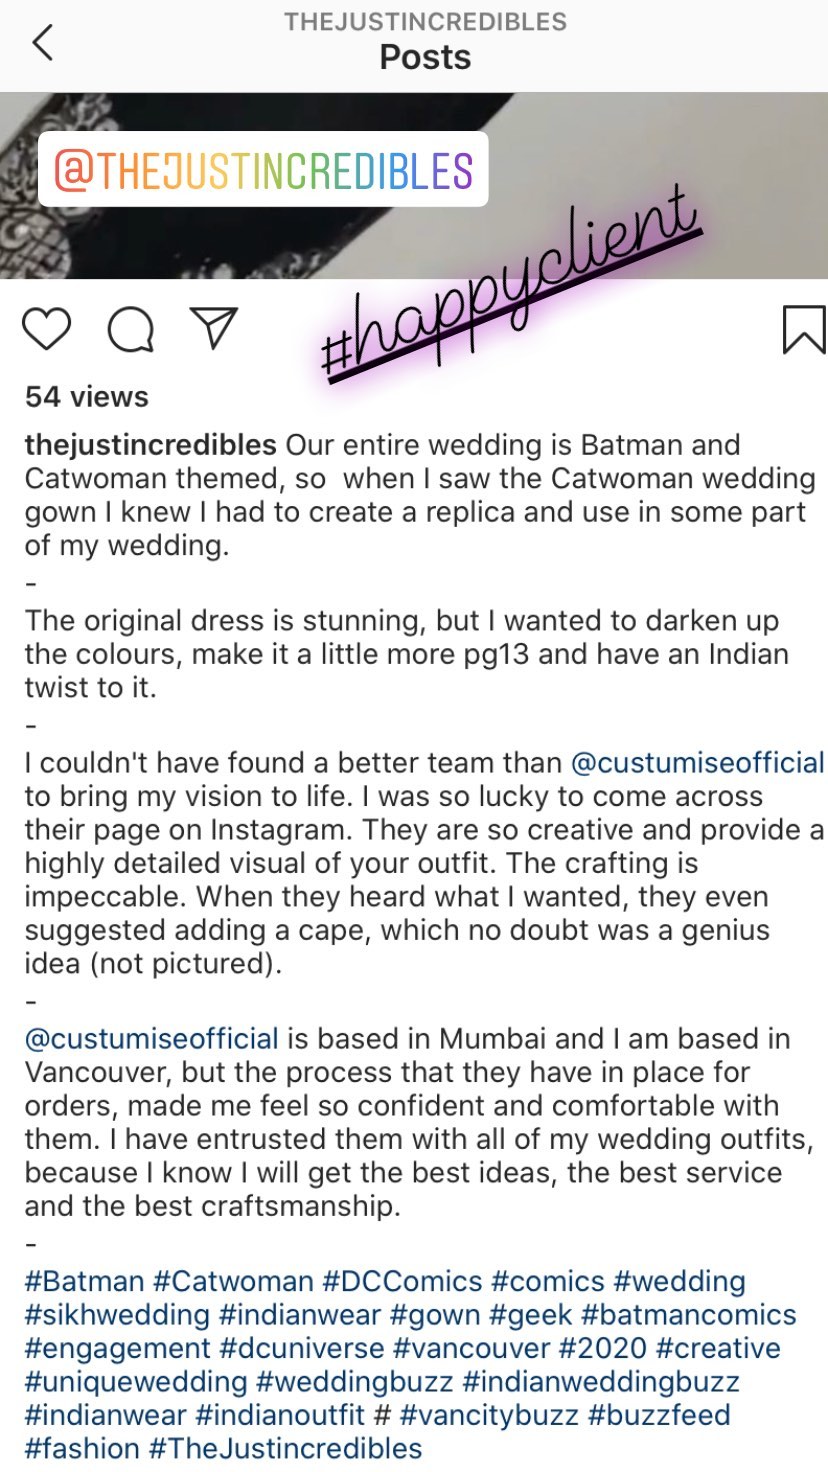Tap the 54 views count
Viewport: 828px width, 1472px height.
pos(87,397)
